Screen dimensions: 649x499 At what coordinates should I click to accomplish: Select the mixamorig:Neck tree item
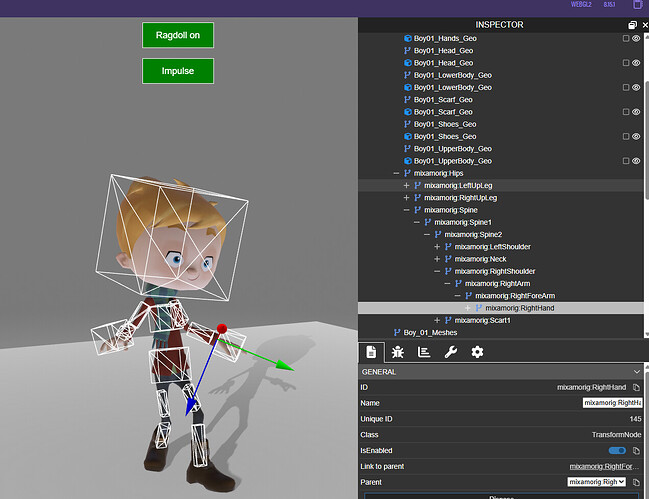point(480,259)
